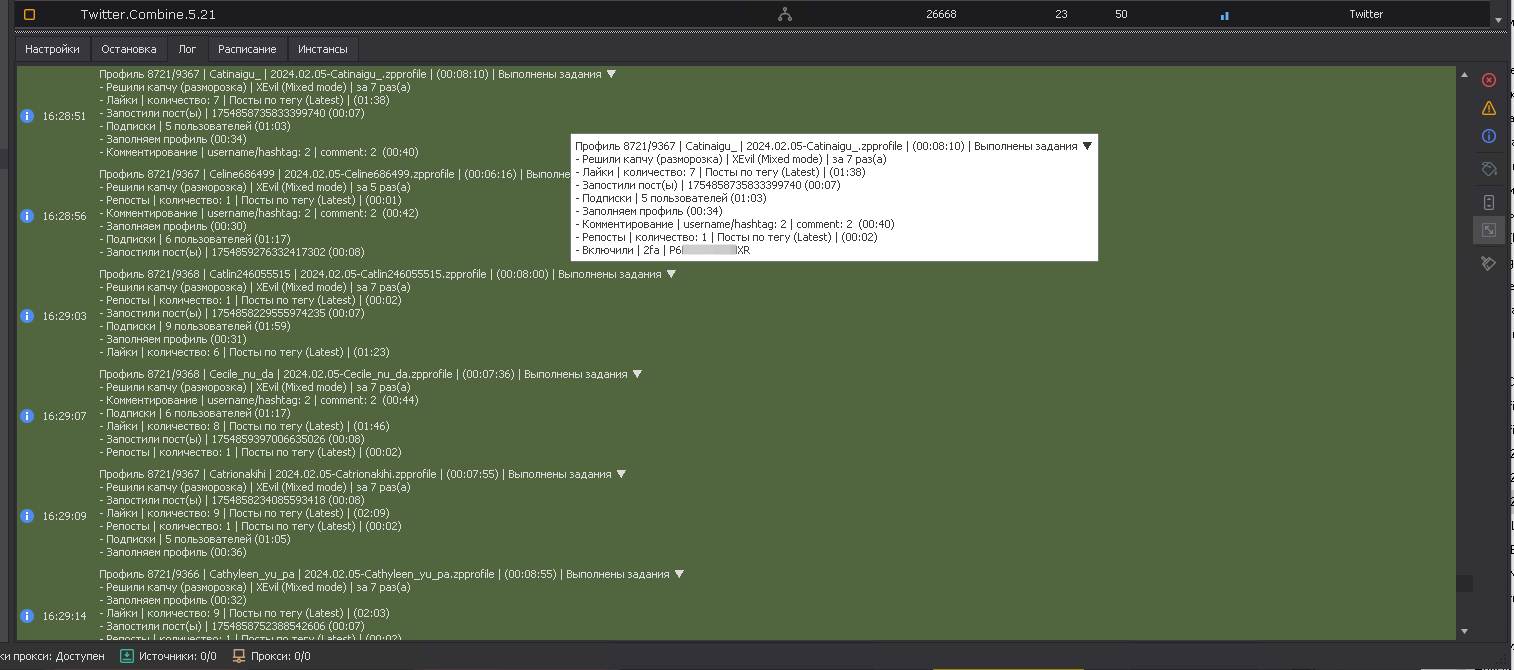Switch to the Остановка tab
Image resolution: width=1514 pixels, height=670 pixels.
click(129, 49)
